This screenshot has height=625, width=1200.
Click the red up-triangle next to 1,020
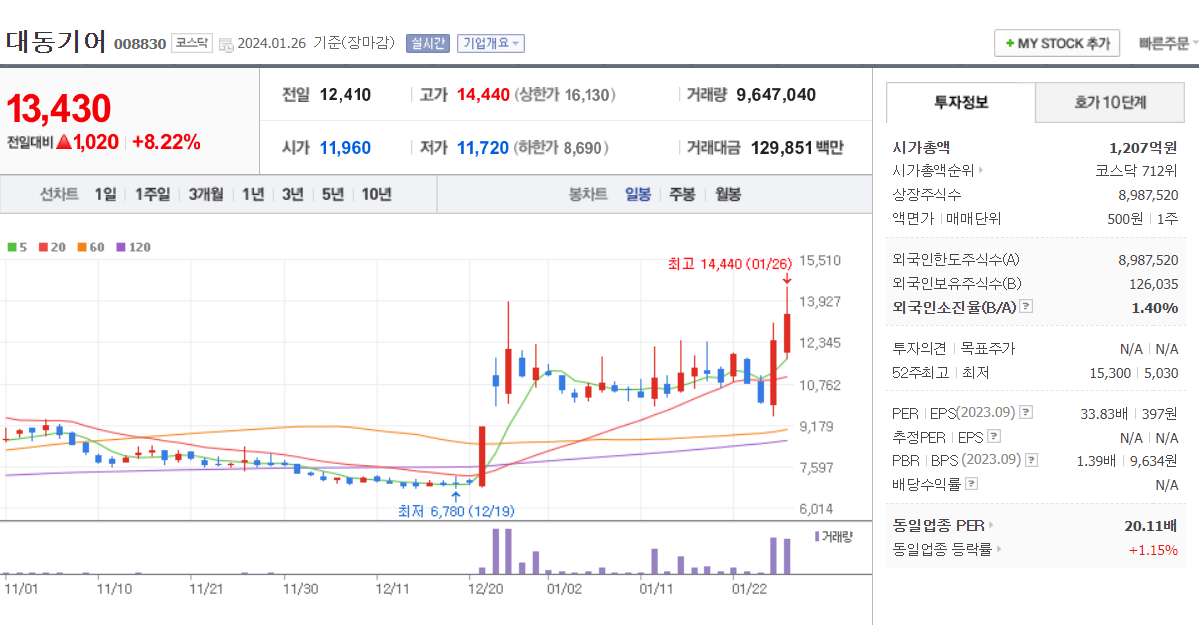click(x=64, y=142)
